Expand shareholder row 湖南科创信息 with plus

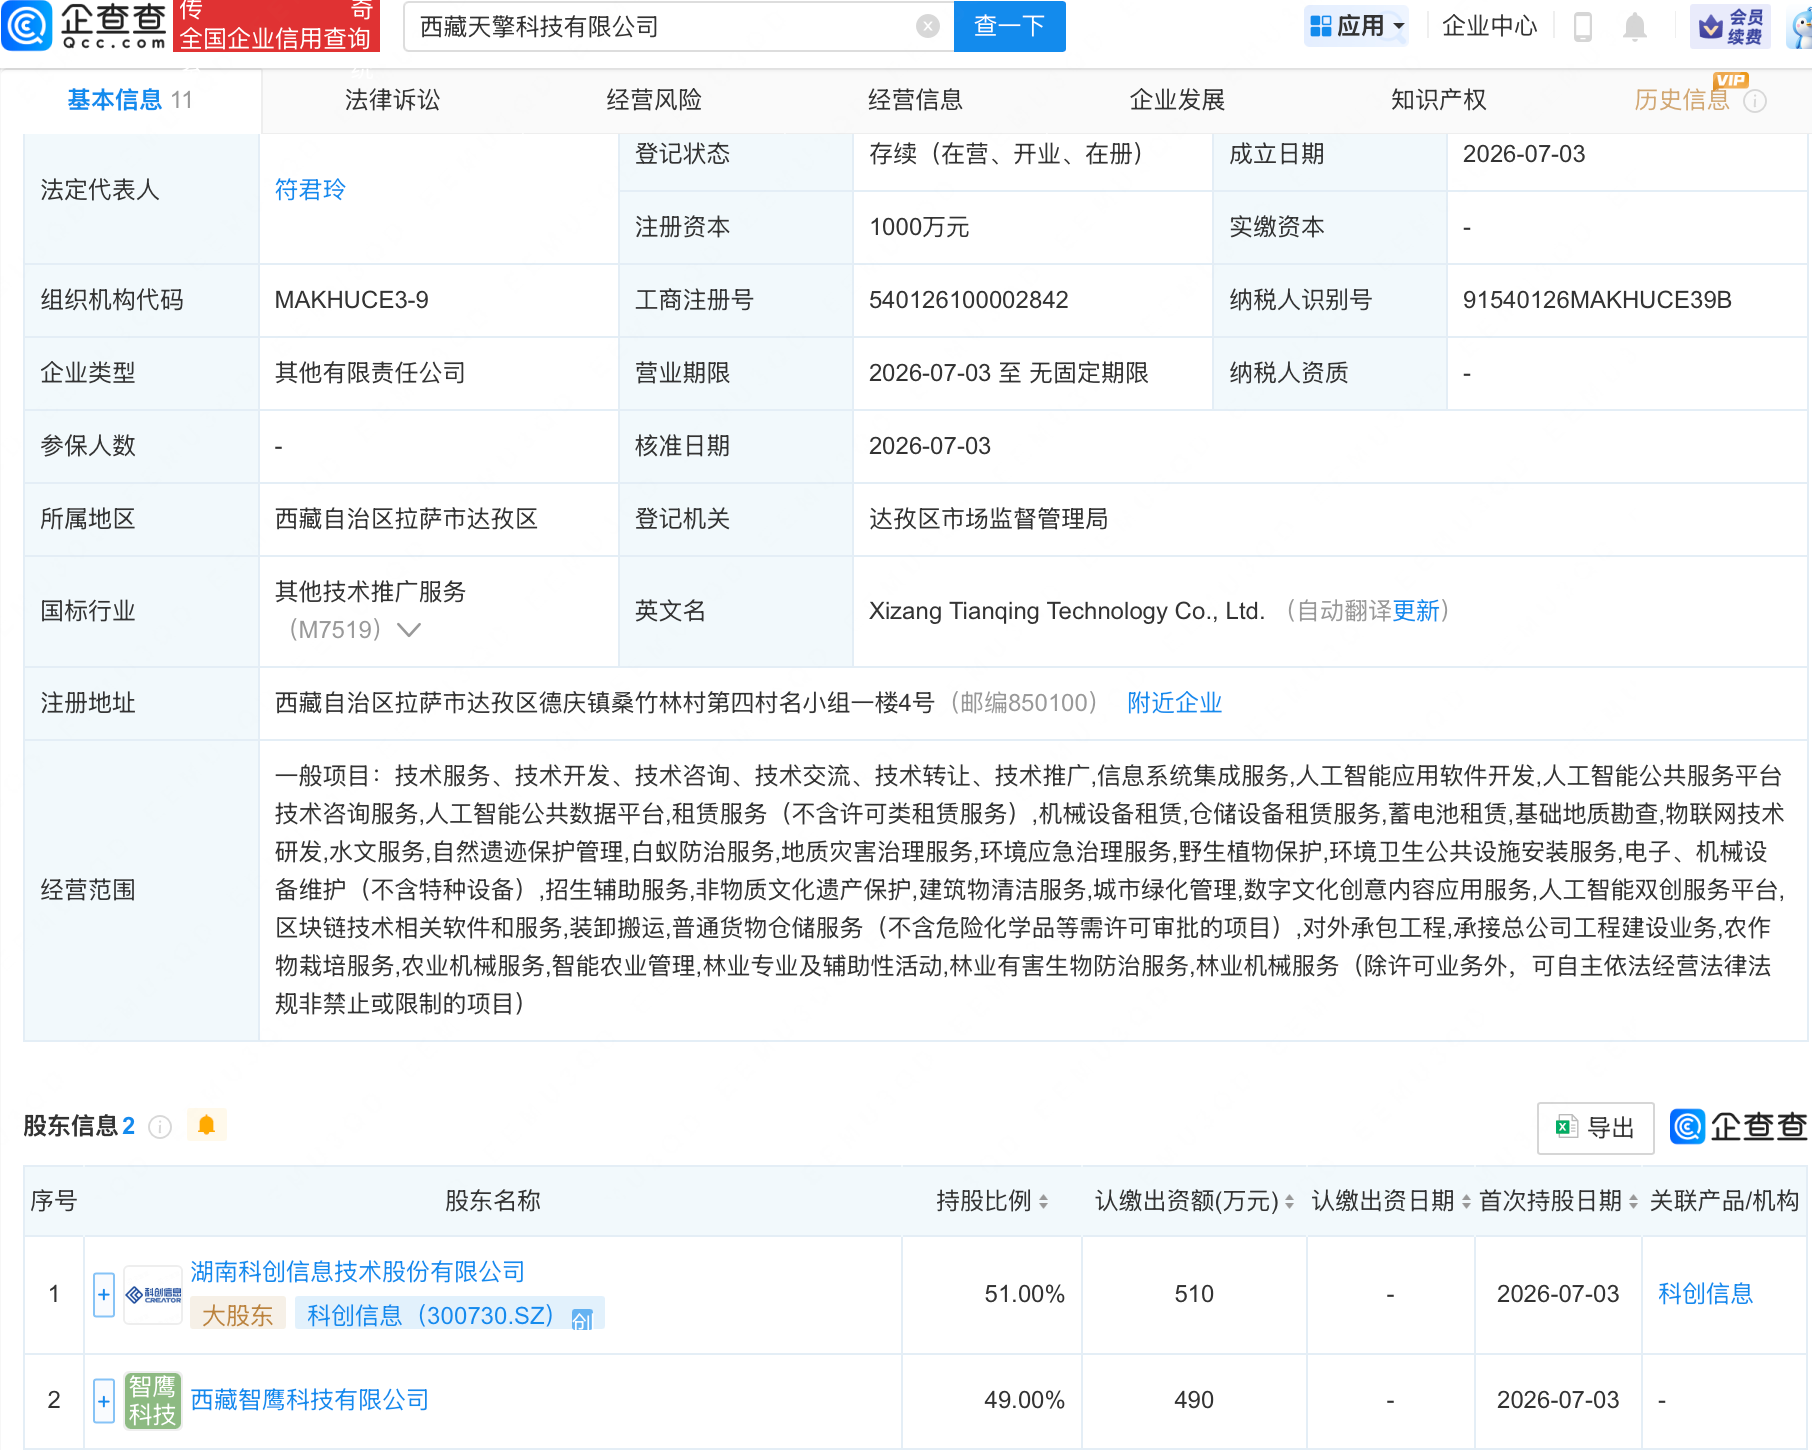point(104,1295)
